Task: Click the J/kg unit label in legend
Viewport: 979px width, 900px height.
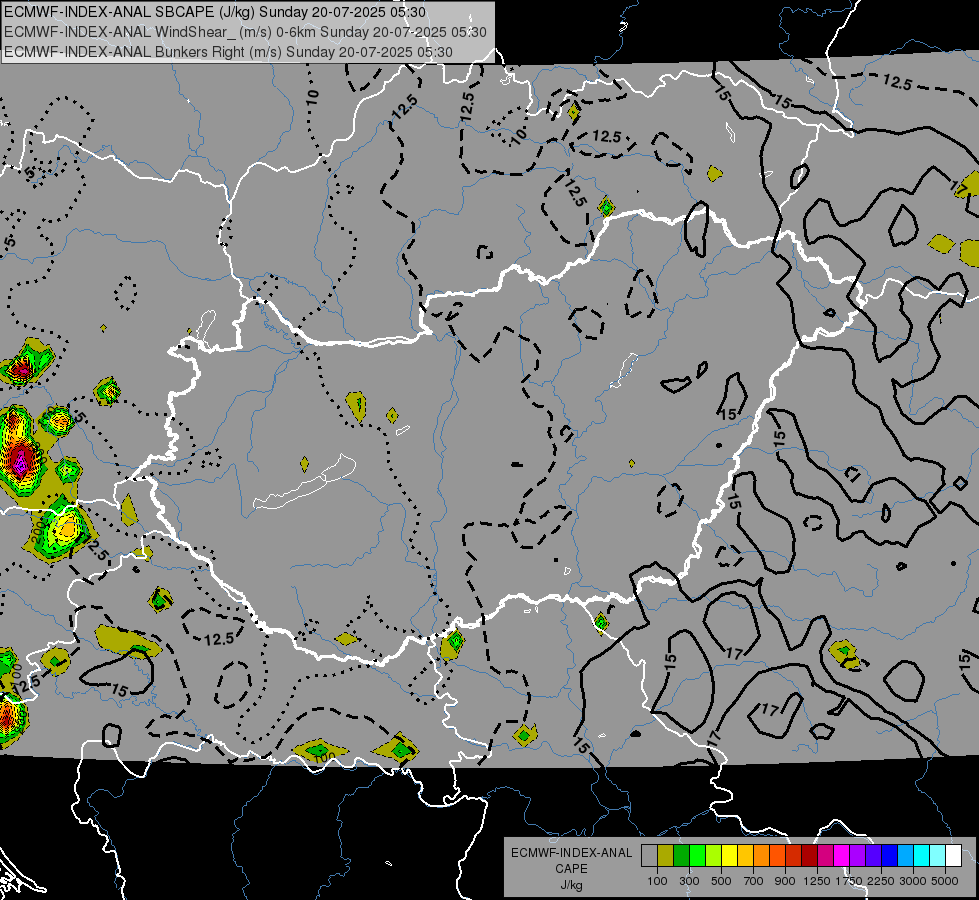Action: (x=571, y=885)
